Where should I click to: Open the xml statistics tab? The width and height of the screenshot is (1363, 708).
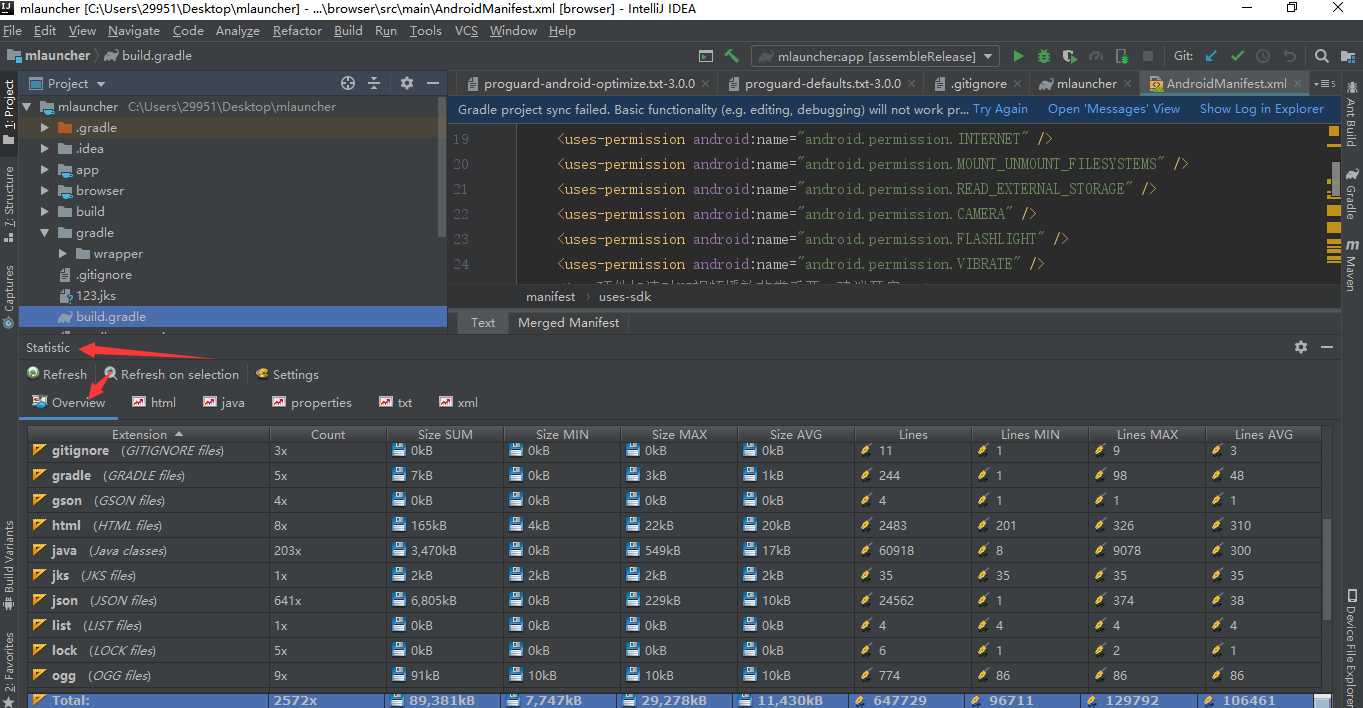tap(458, 402)
